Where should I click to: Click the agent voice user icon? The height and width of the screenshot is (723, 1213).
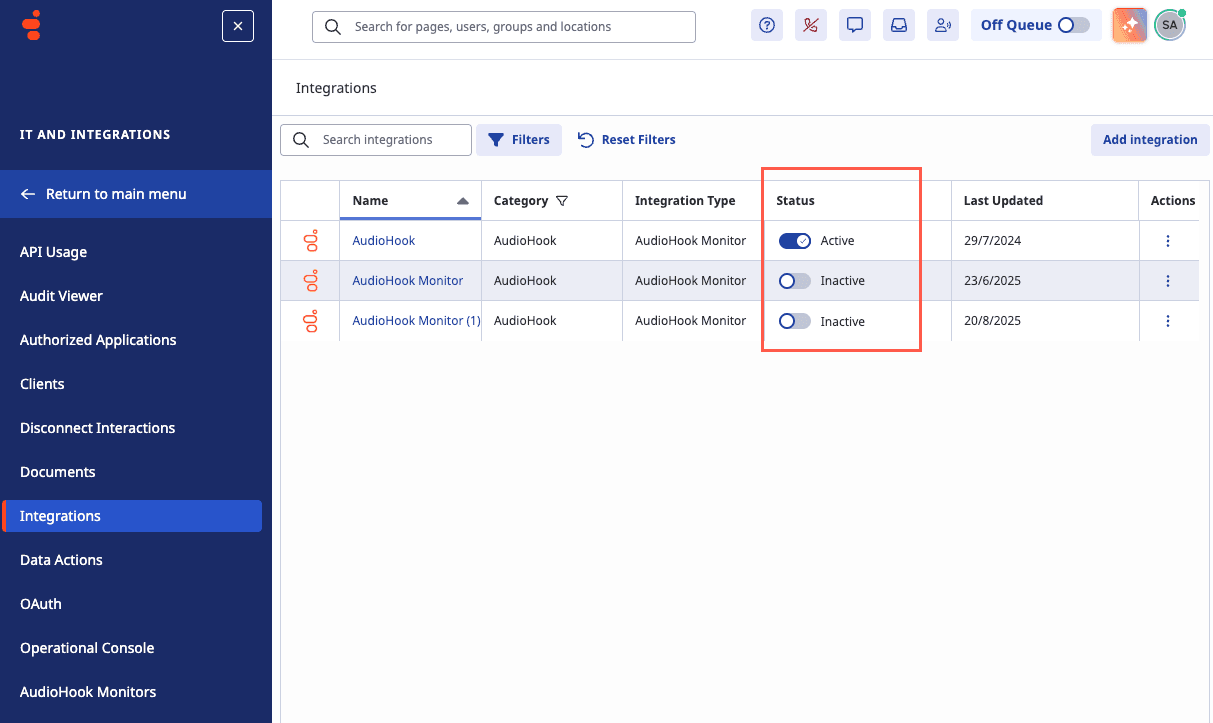[943, 26]
